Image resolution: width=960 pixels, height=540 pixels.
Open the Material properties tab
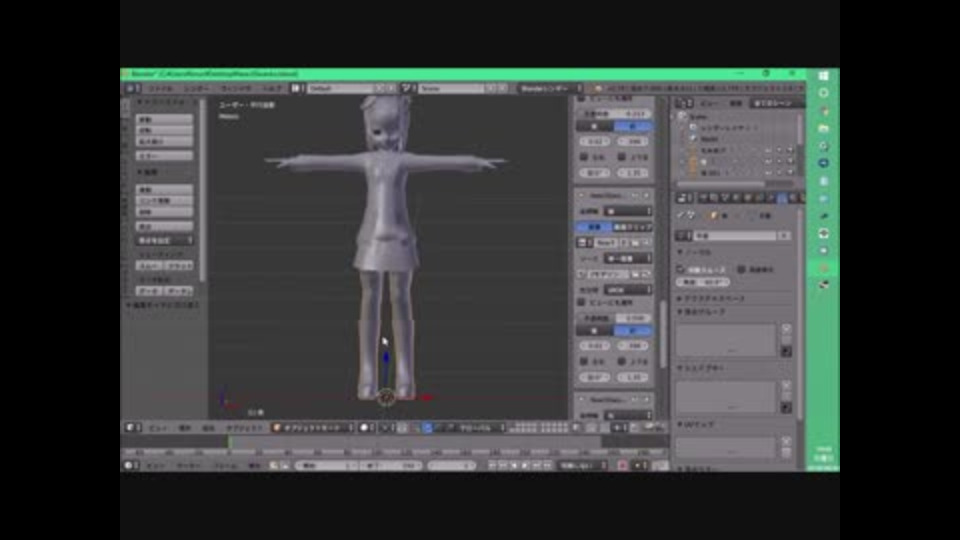792,198
